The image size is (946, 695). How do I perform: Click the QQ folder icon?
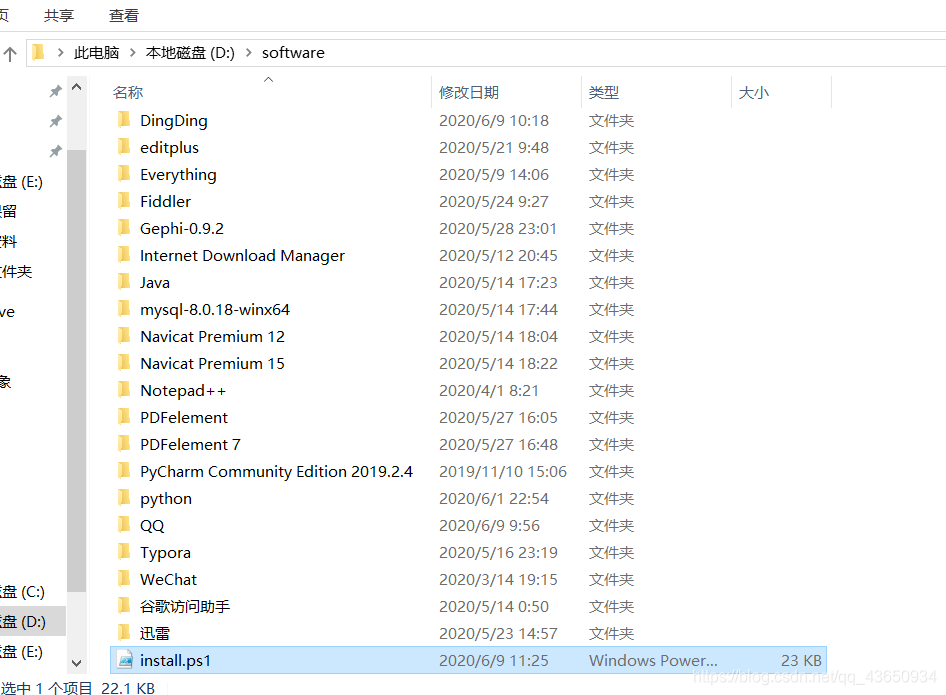pos(124,525)
